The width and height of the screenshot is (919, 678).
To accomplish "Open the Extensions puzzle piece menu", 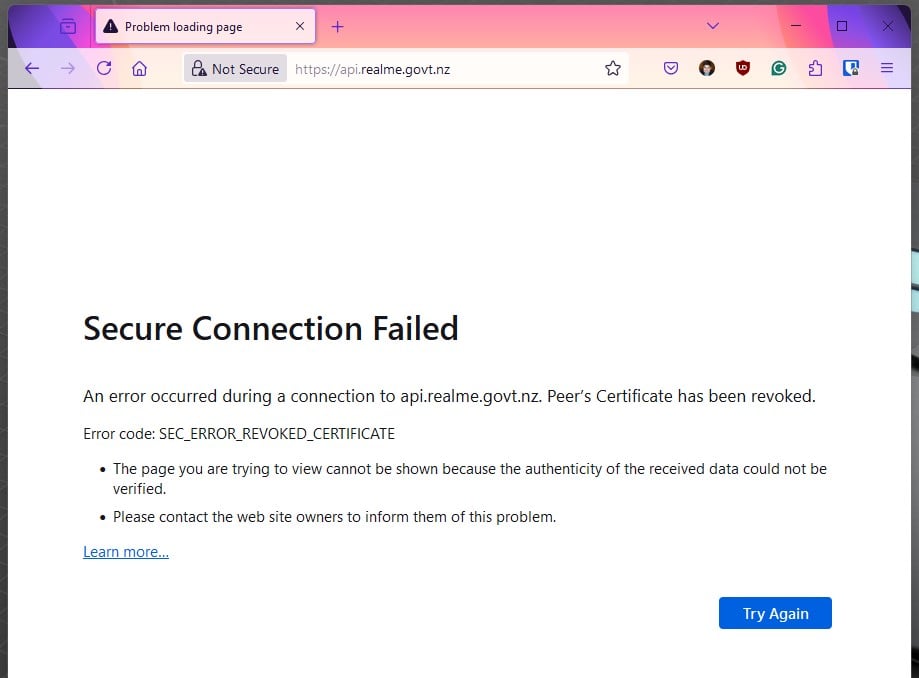I will [815, 69].
